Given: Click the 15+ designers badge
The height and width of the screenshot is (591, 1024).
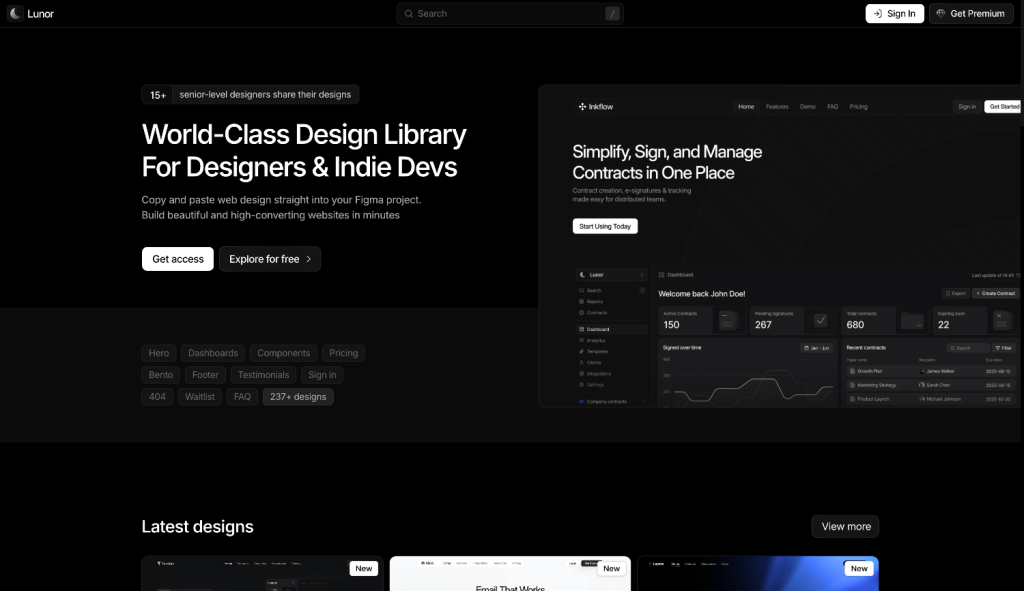Looking at the screenshot, I should pyautogui.click(x=250, y=95).
